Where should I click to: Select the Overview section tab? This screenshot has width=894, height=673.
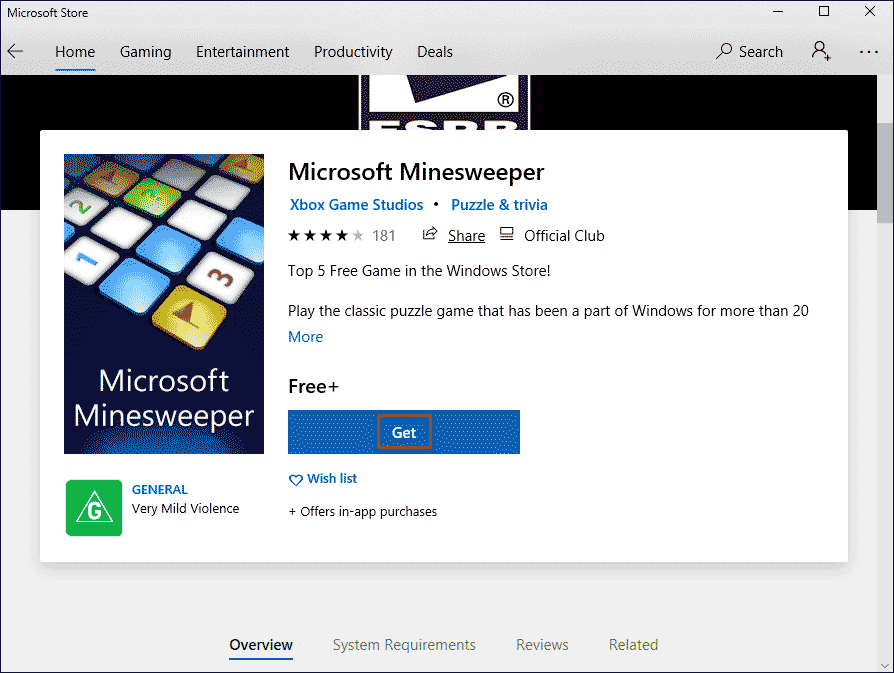(261, 645)
